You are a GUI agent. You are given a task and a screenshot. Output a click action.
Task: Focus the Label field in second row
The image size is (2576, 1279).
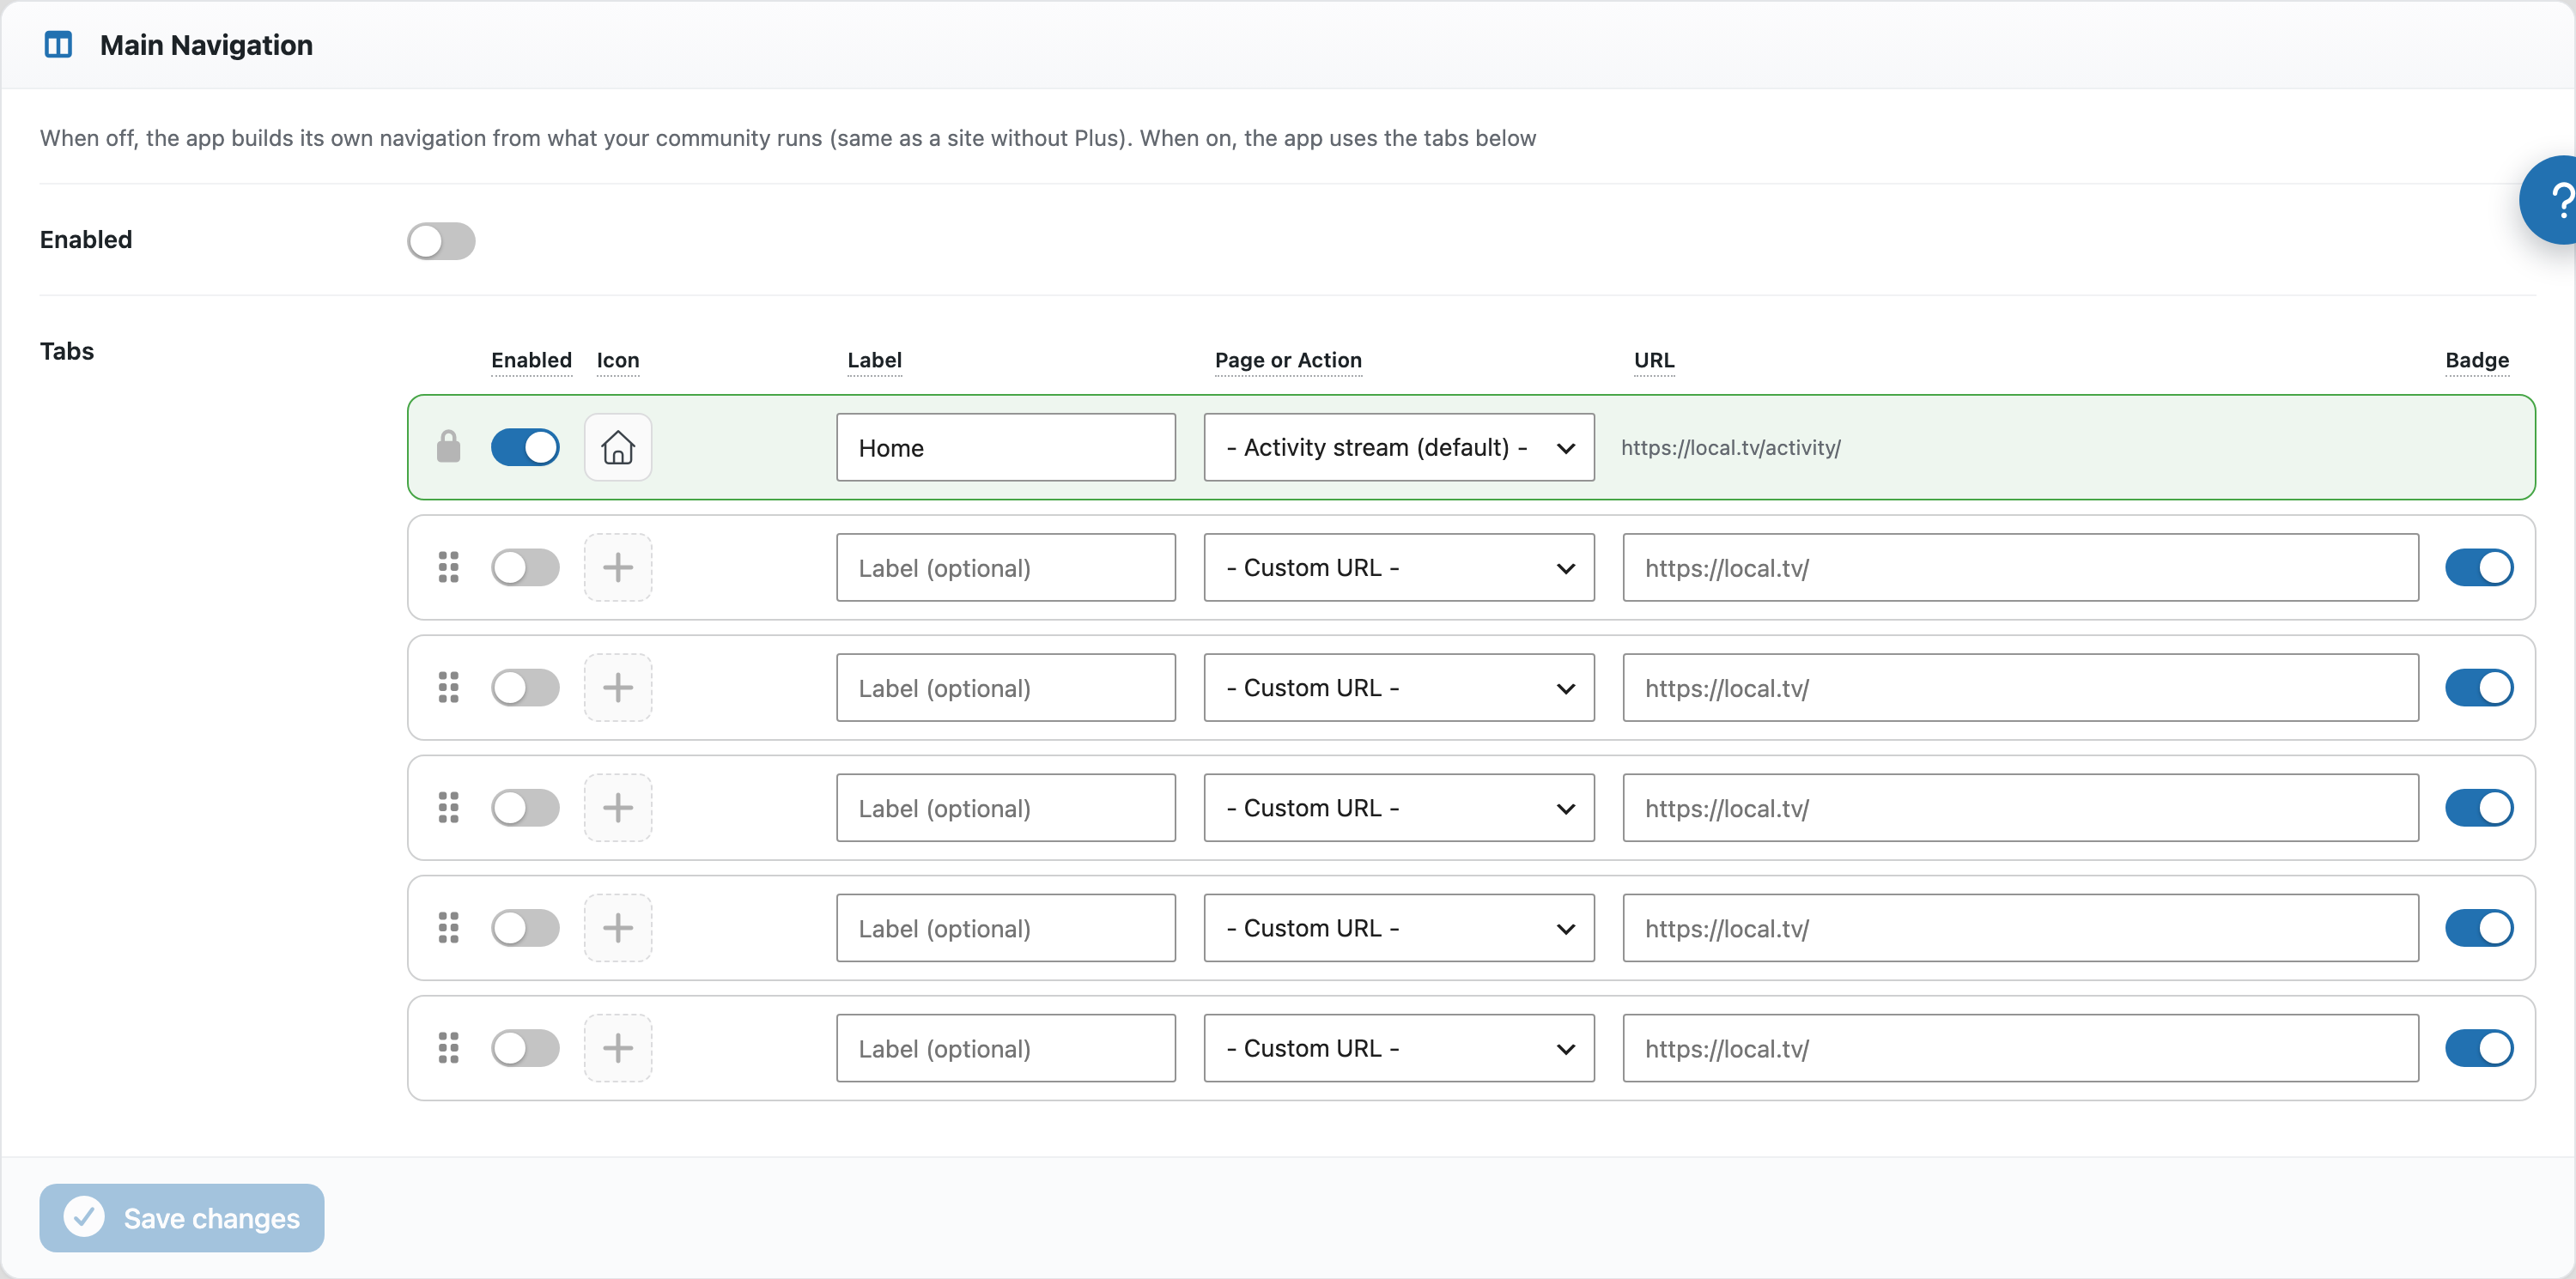pos(1006,567)
